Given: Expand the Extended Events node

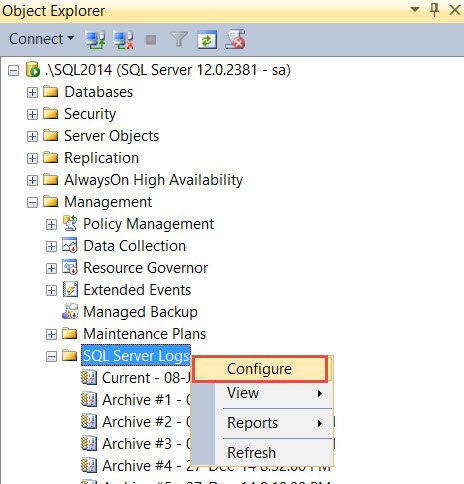Looking at the screenshot, I should click(x=51, y=290).
